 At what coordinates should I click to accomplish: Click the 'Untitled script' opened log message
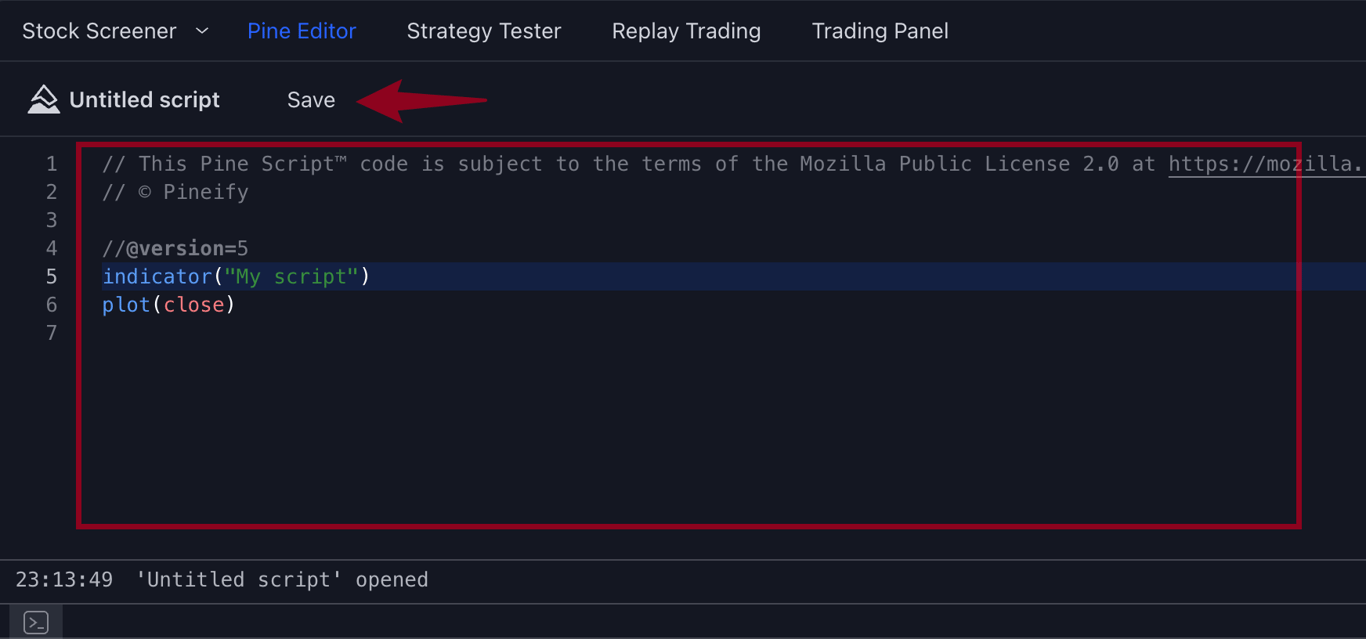coord(282,580)
